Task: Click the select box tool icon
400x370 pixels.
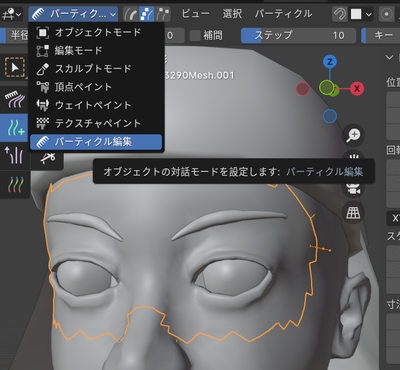Action: coord(15,67)
